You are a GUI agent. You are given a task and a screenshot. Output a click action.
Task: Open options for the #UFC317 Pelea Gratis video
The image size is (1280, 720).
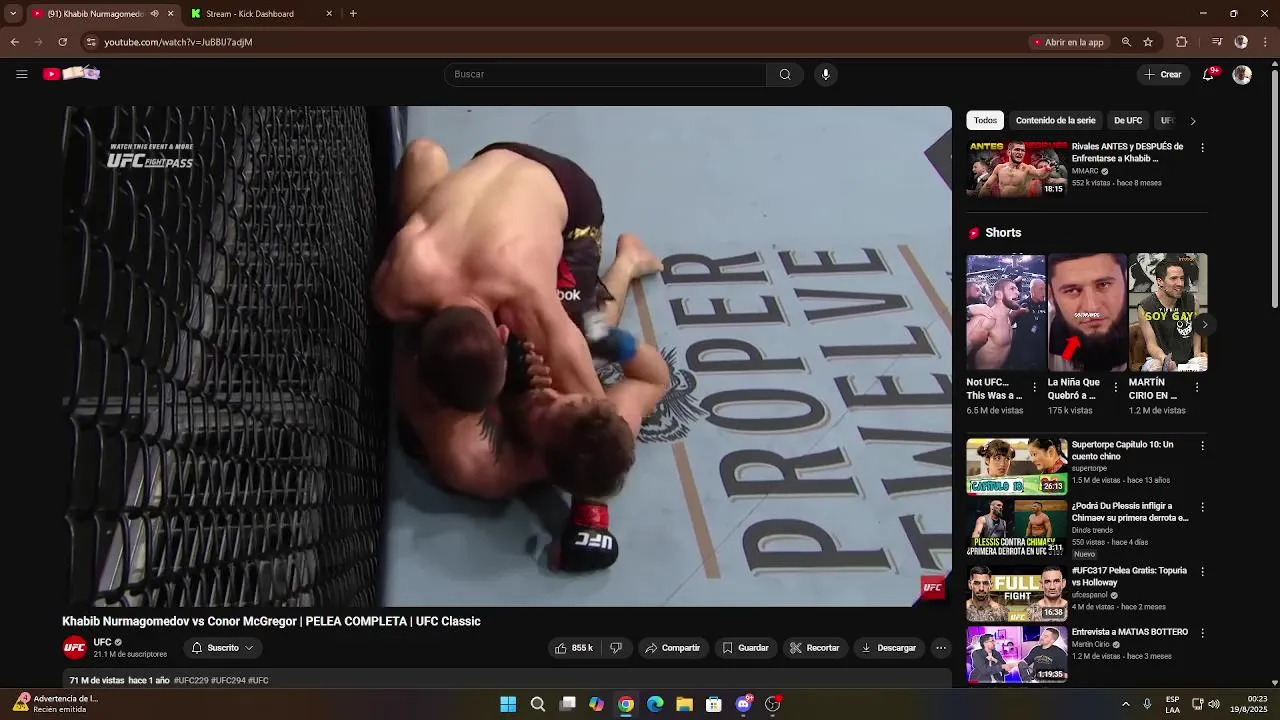click(x=1202, y=571)
